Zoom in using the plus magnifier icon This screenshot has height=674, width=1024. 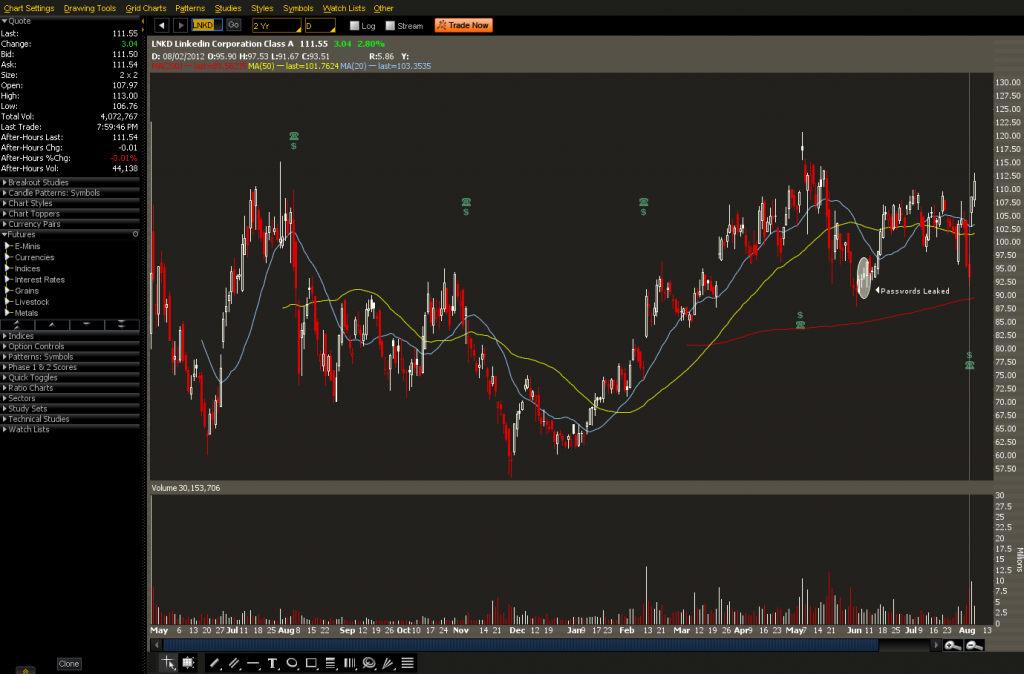point(953,645)
